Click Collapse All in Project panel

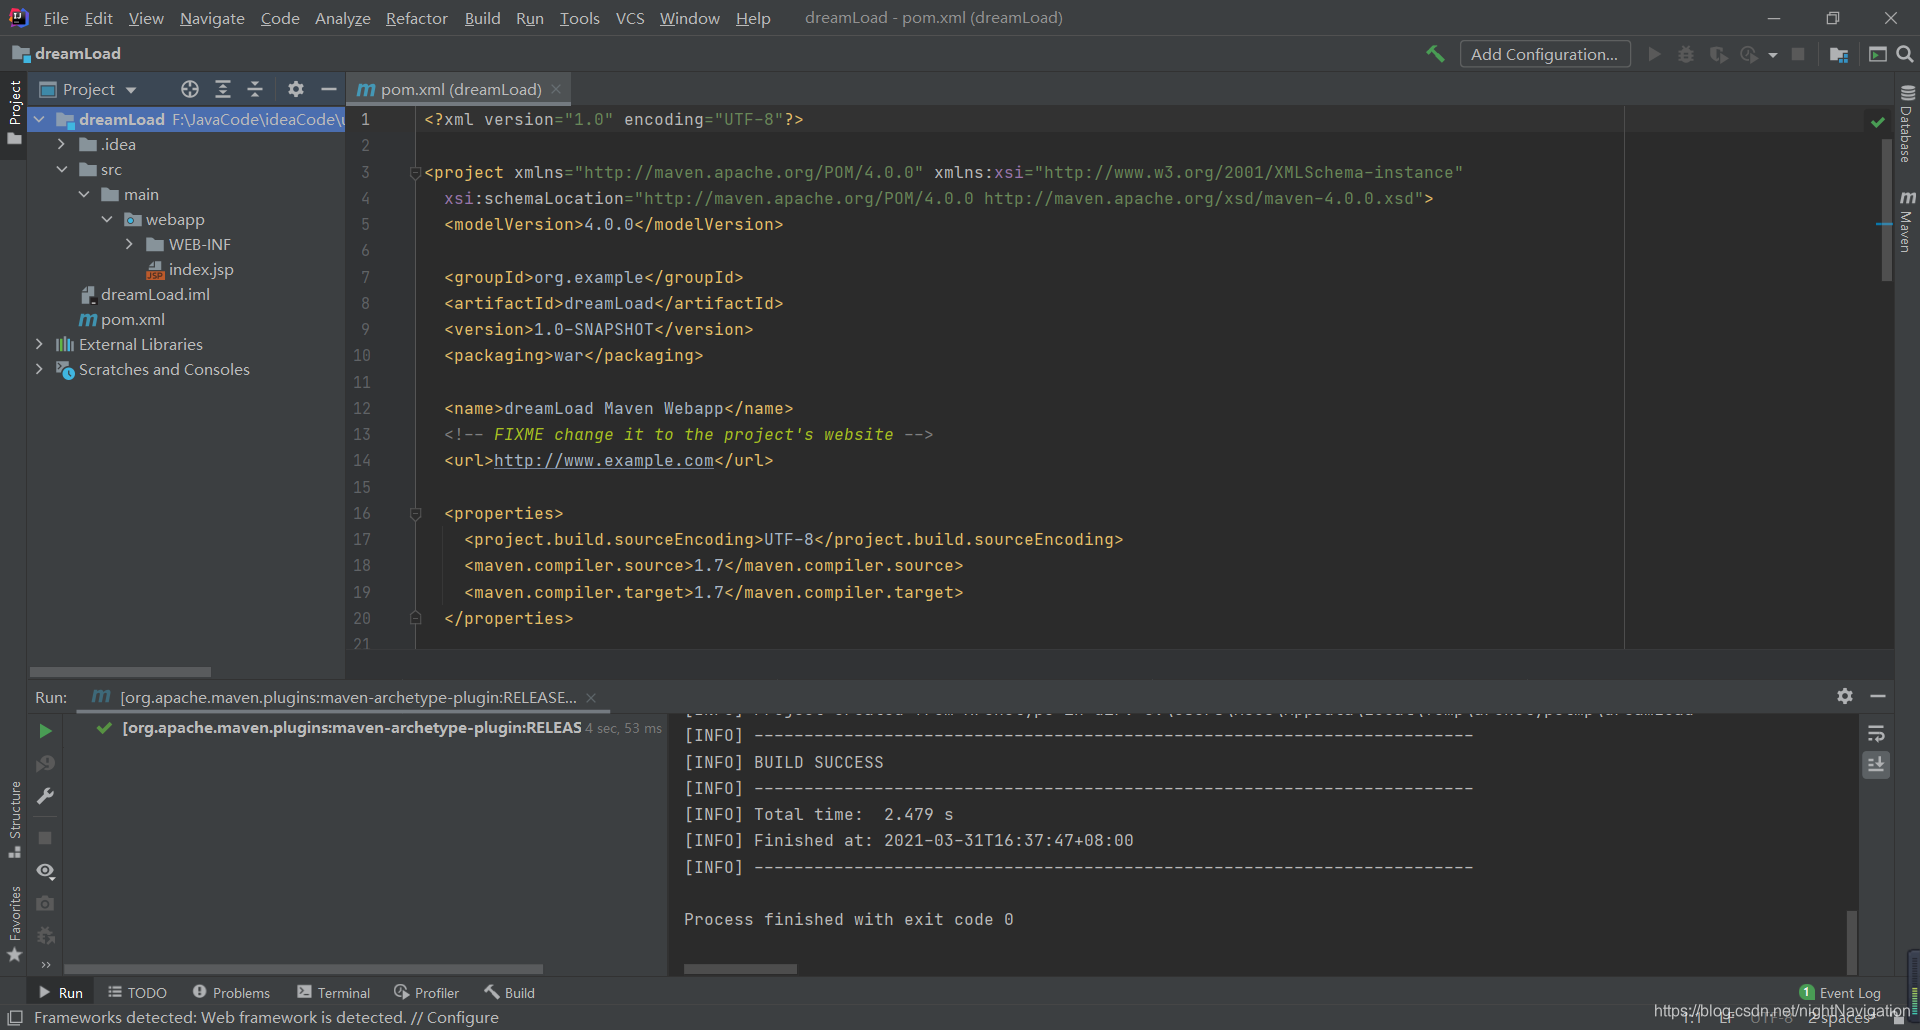(x=255, y=89)
